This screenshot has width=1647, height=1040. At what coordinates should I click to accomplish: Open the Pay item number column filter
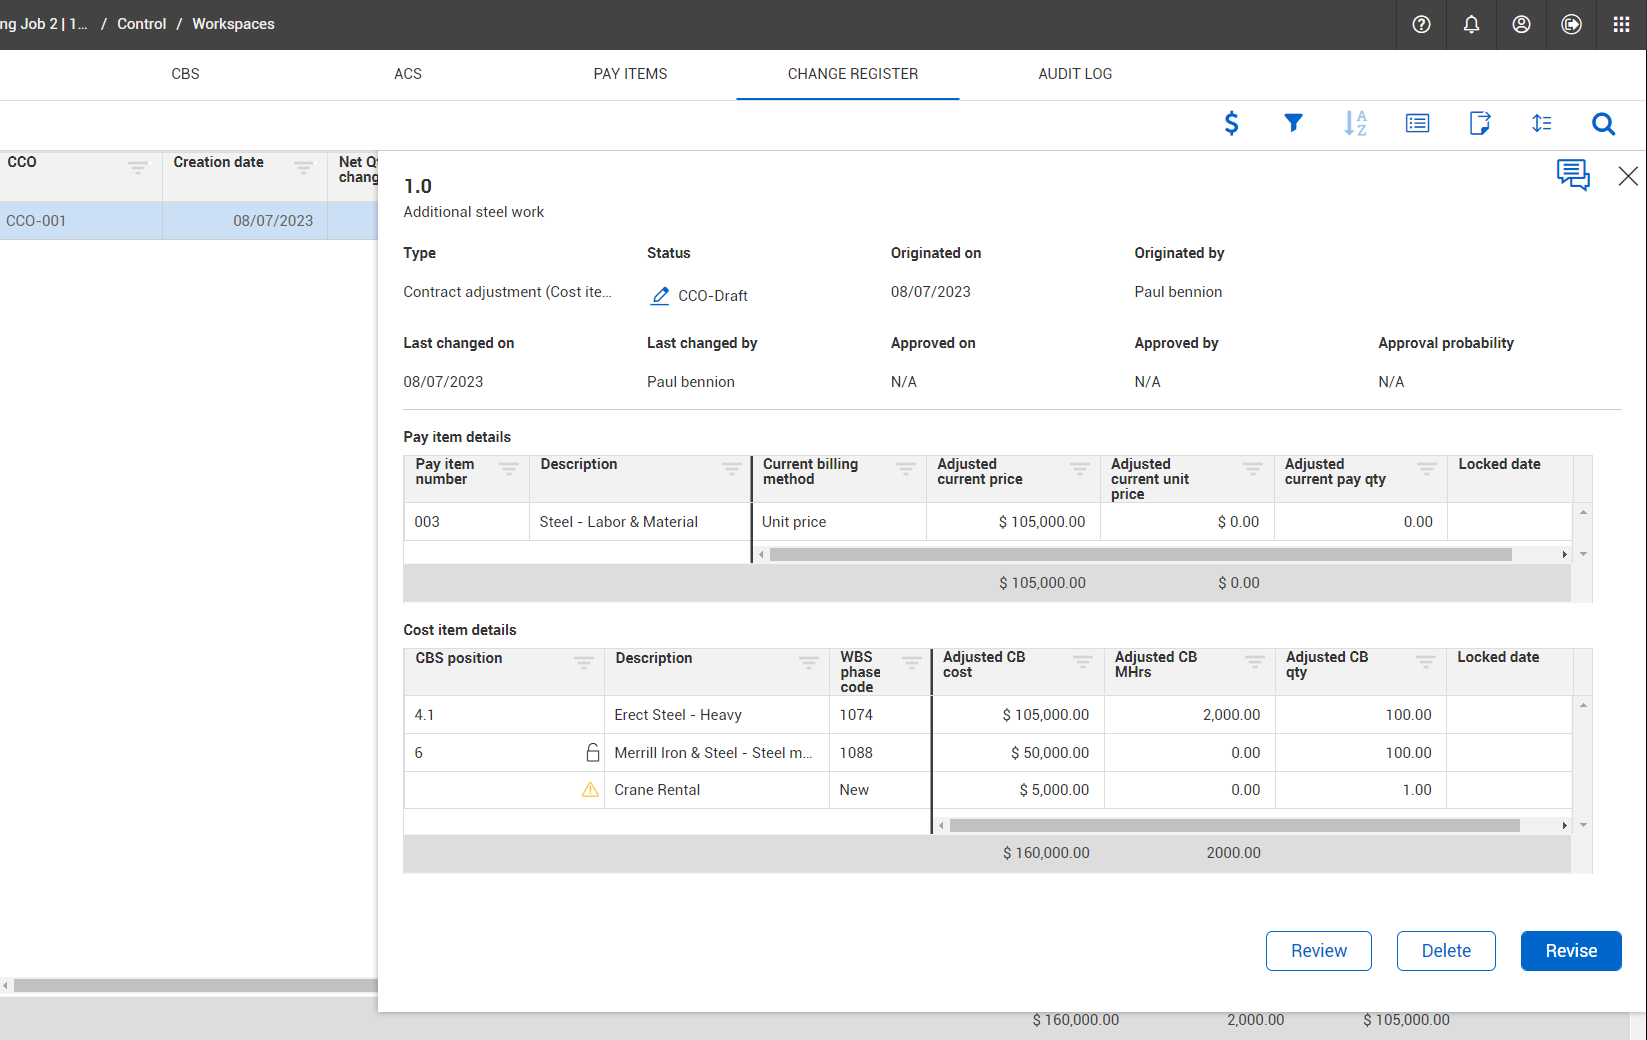tap(509, 468)
